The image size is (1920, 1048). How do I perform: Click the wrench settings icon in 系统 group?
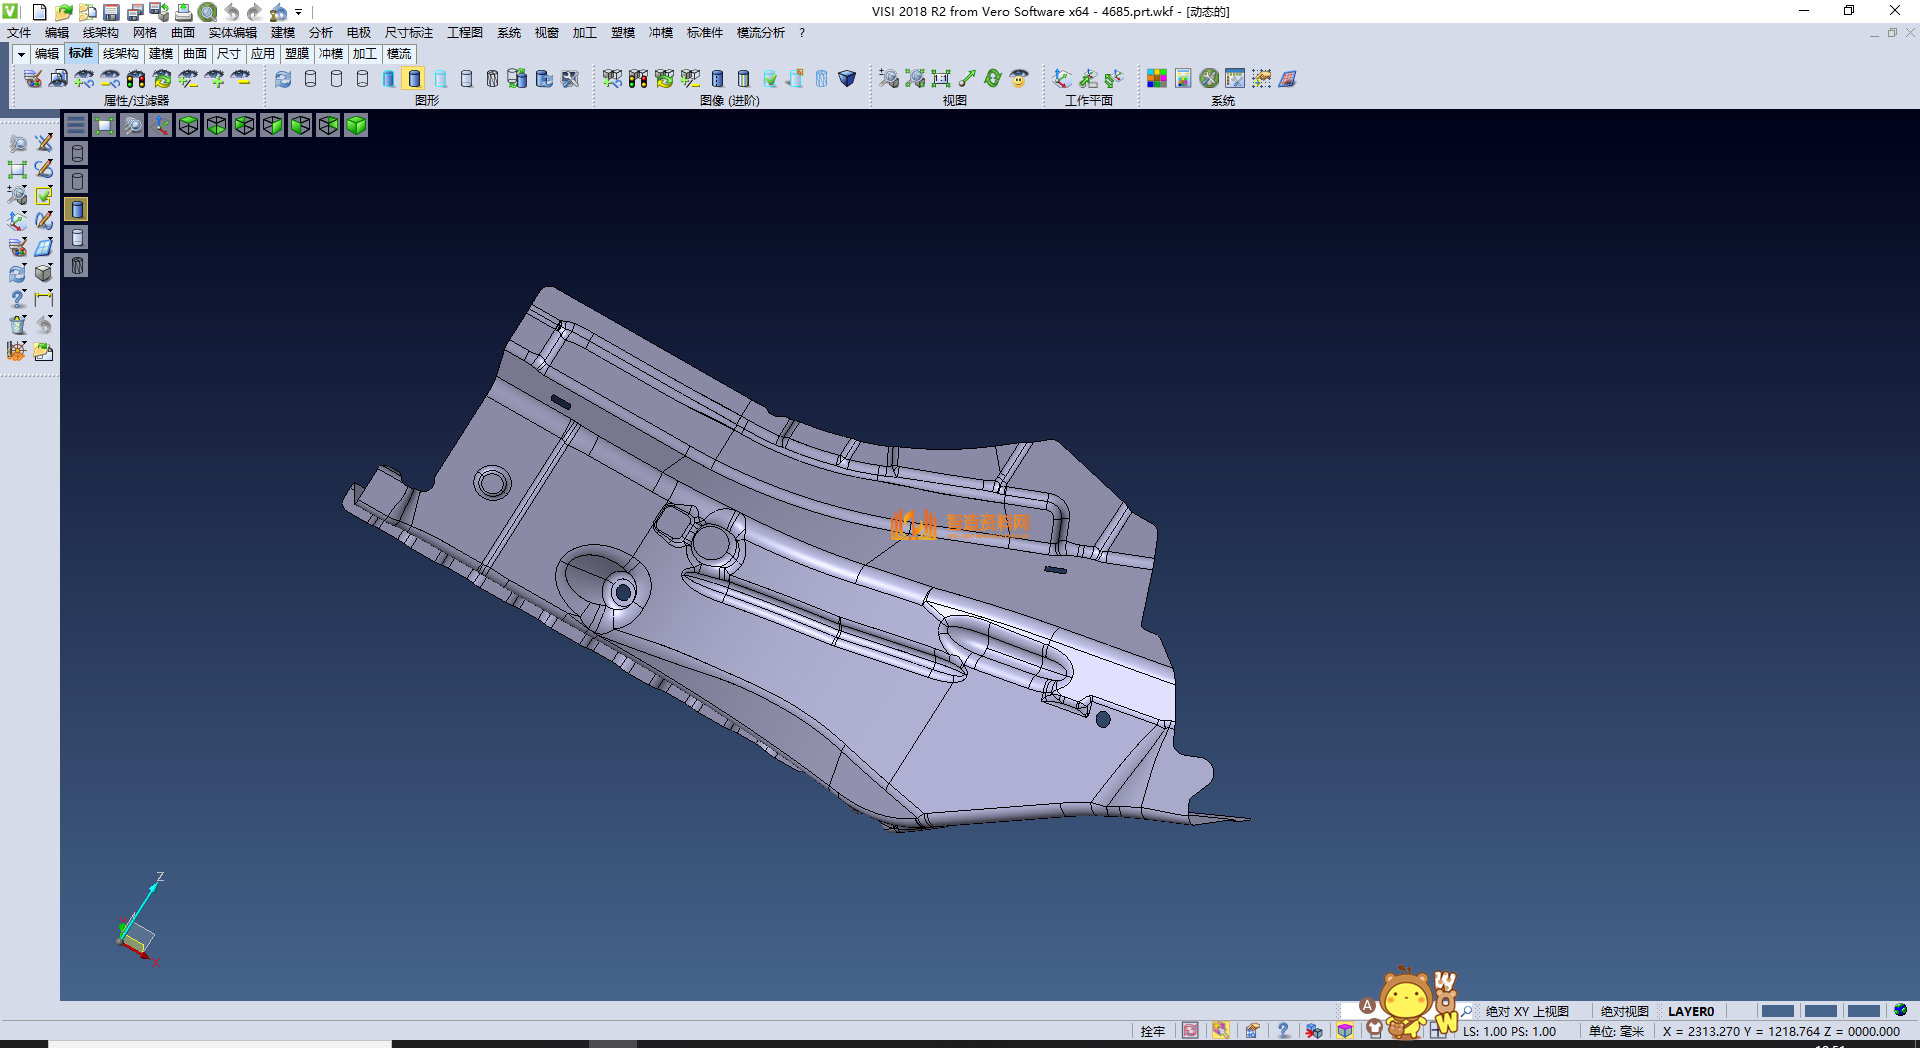pos(1209,78)
